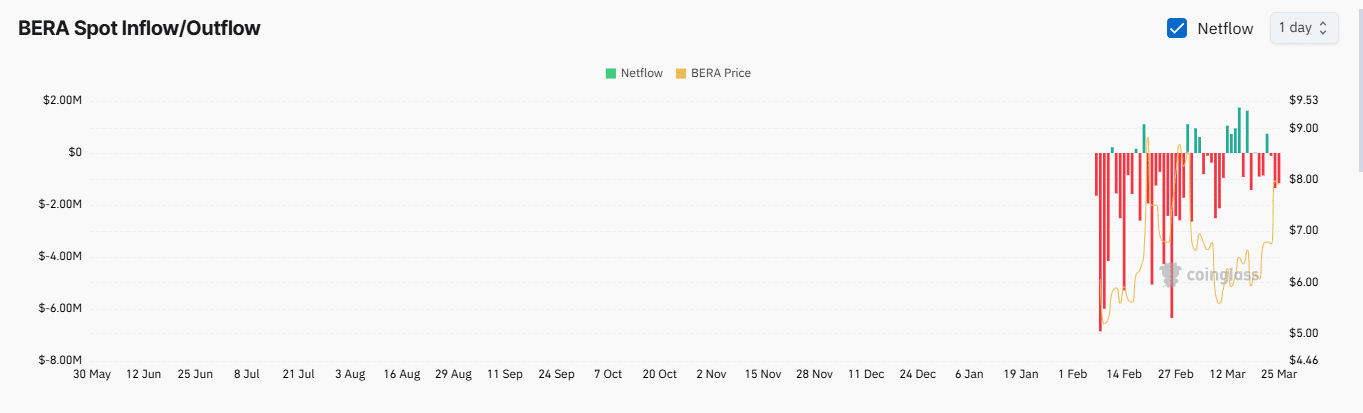Uncheck the Netflow checkbox
The image size is (1363, 413).
point(1177,28)
